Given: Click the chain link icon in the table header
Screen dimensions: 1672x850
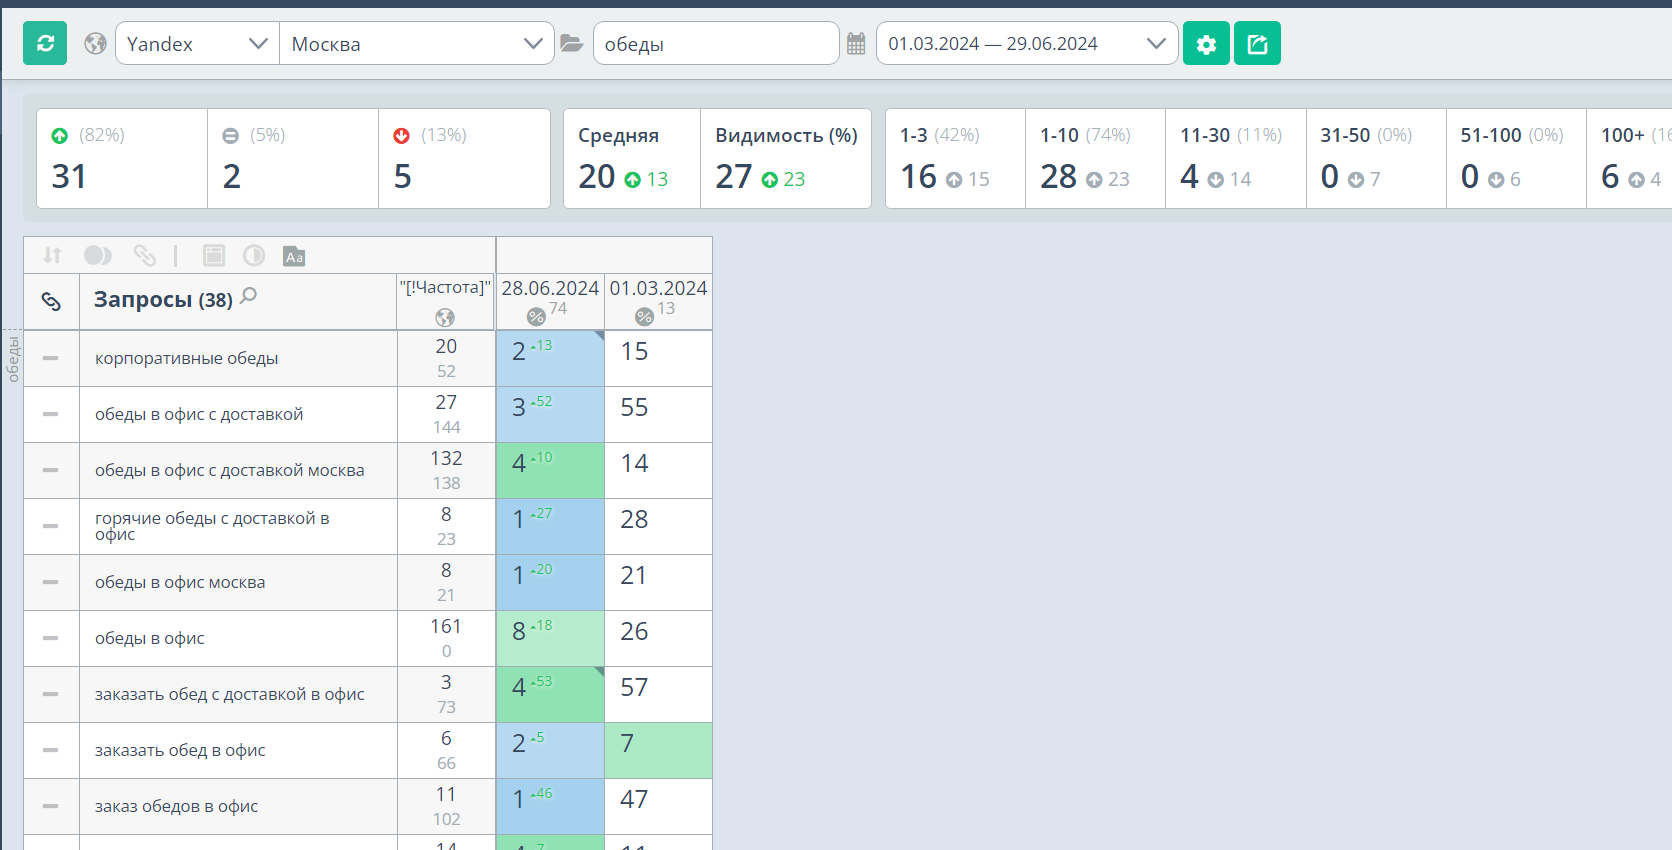Looking at the screenshot, I should pyautogui.click(x=51, y=301).
